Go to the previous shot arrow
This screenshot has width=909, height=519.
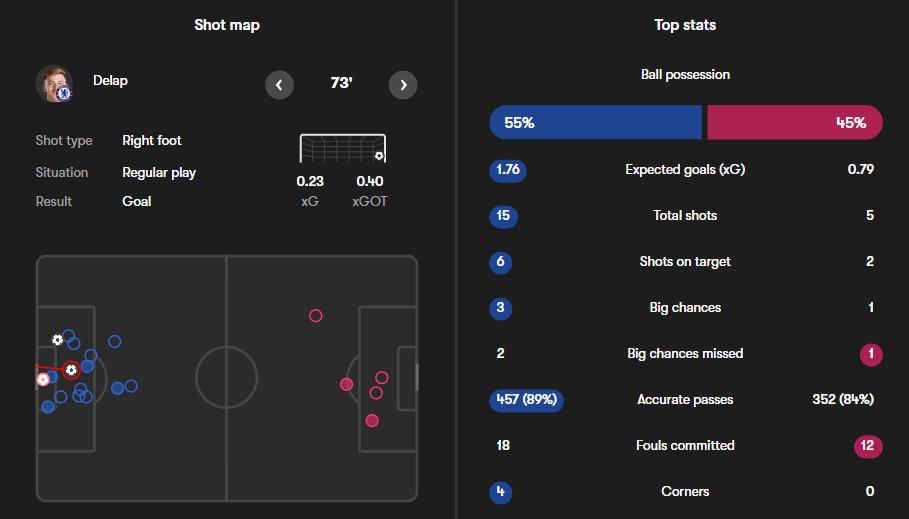coord(280,85)
